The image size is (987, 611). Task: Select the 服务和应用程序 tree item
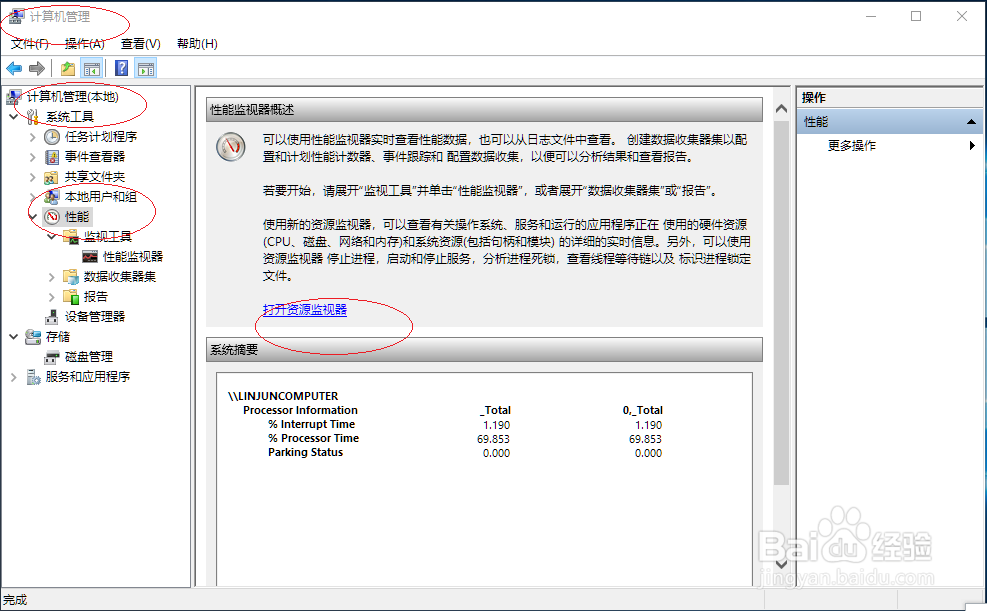(x=86, y=376)
